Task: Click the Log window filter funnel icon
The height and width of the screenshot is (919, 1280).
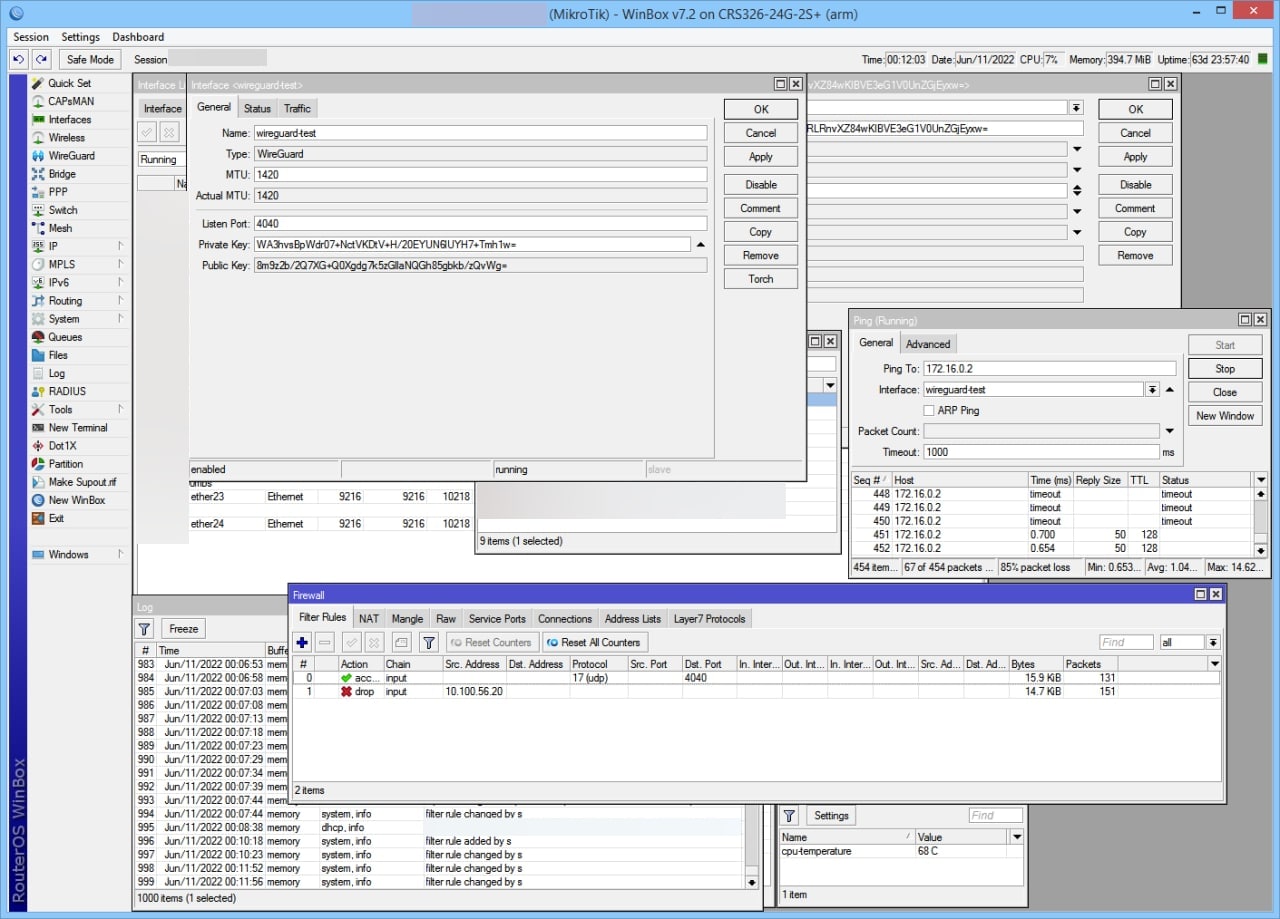Action: click(144, 628)
